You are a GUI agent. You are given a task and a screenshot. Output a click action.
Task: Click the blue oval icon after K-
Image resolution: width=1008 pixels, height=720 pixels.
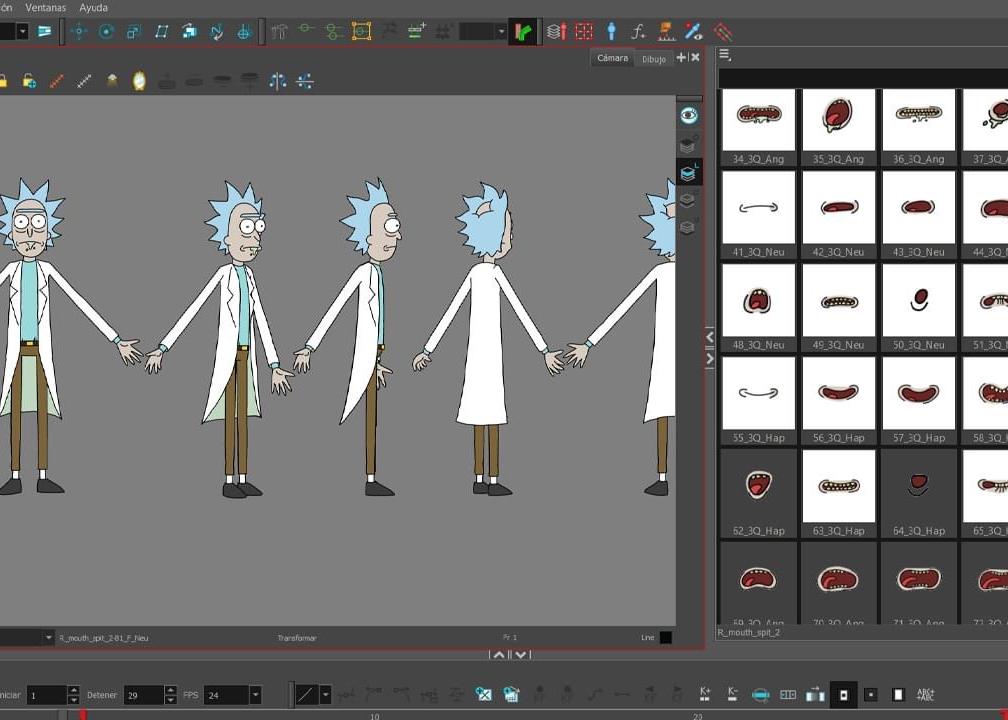click(x=760, y=695)
